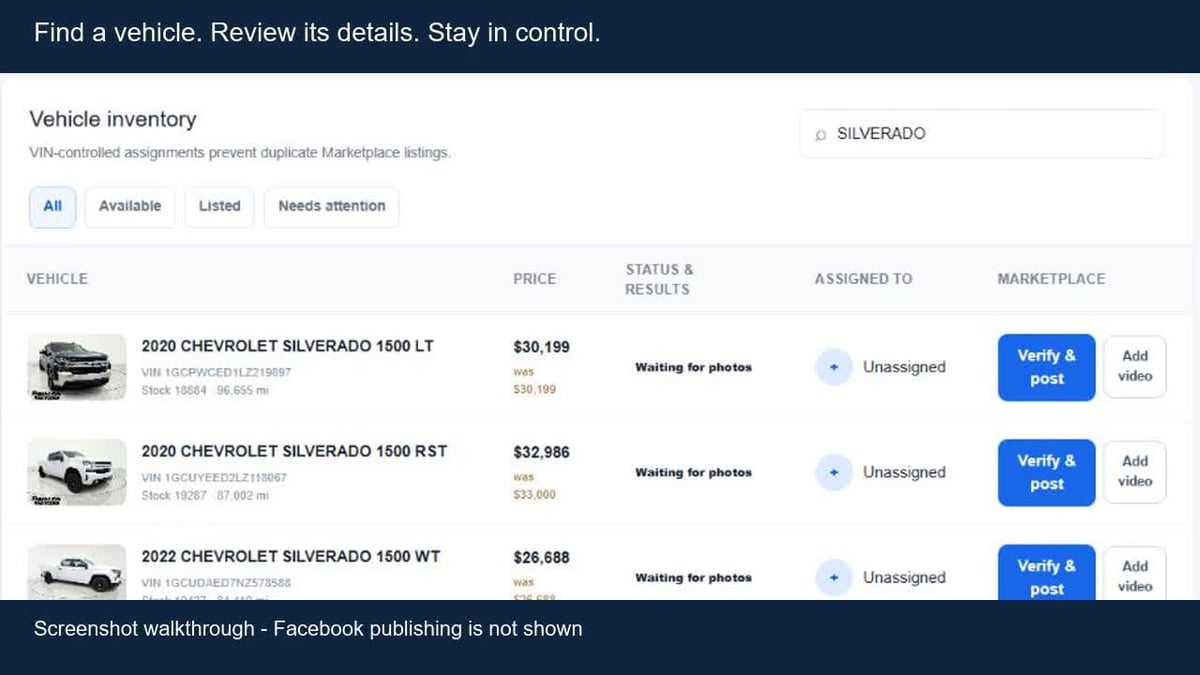Click Verify & post for the Silverado 1500 WT

(1047, 573)
